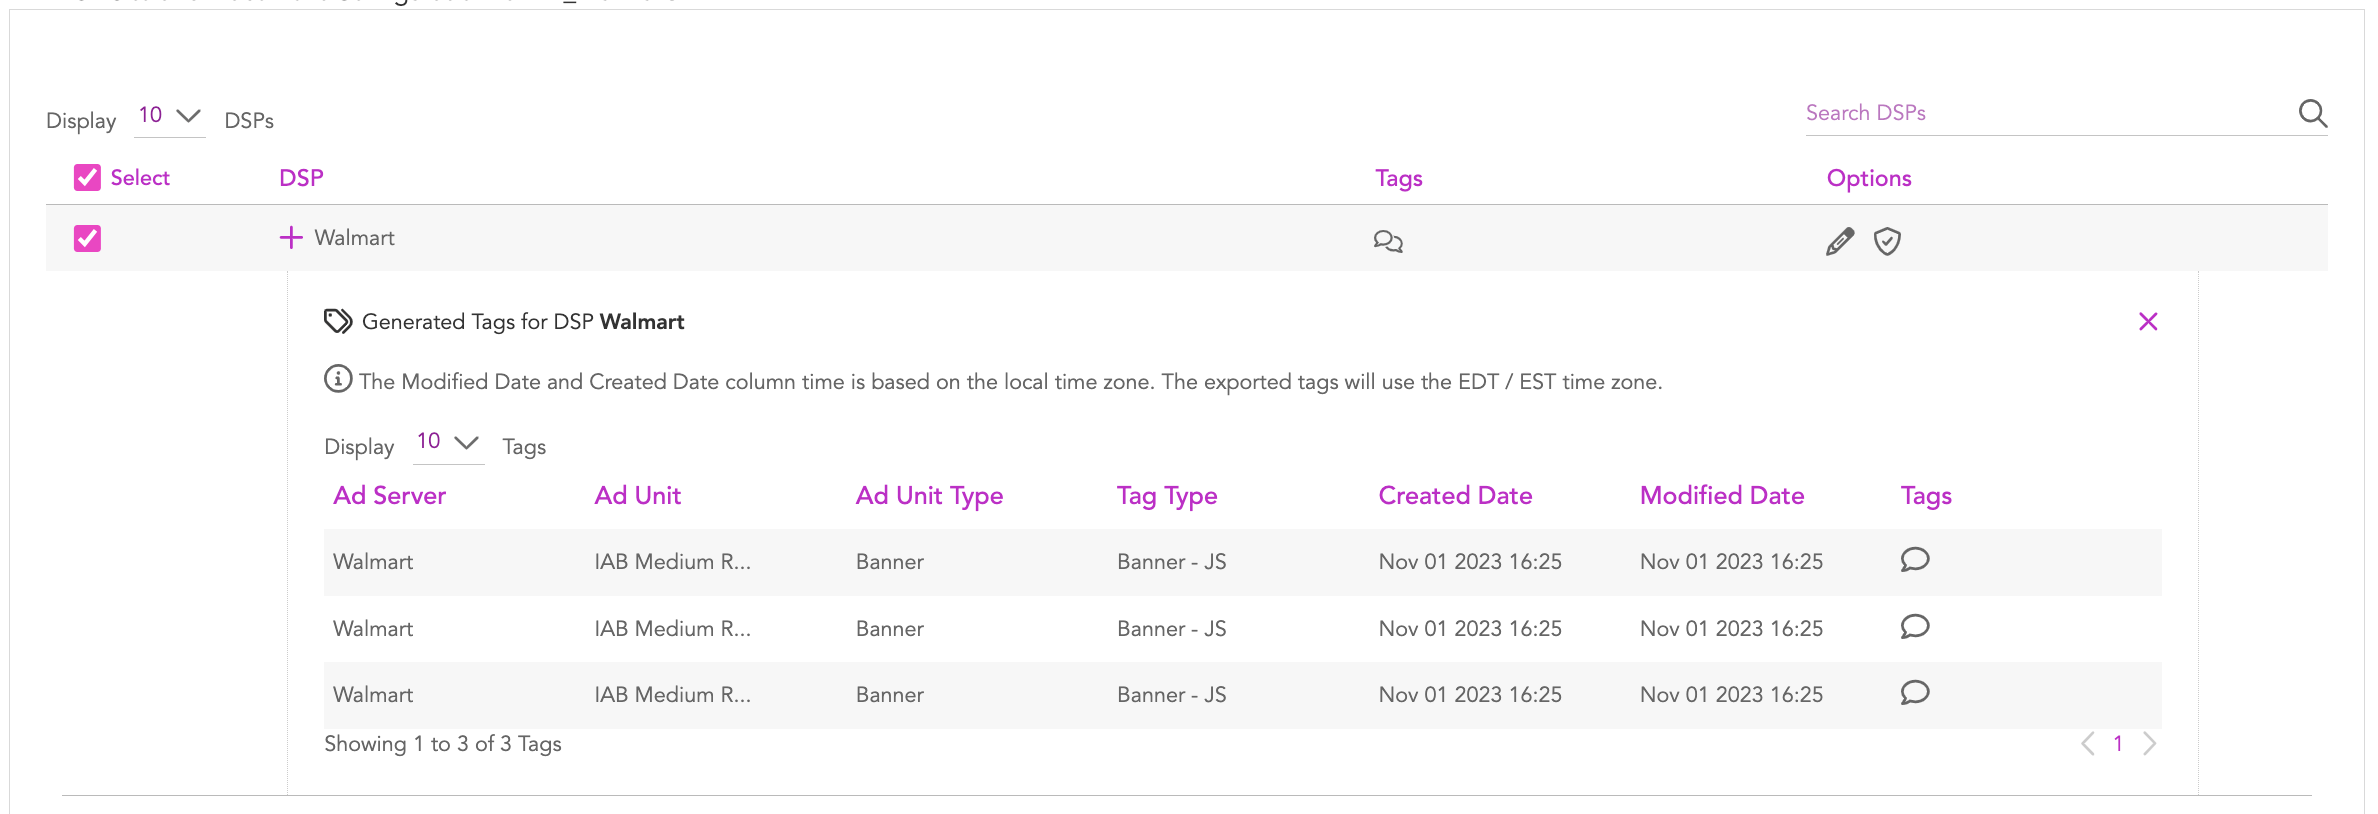The height and width of the screenshot is (814, 2378).
Task: Toggle the Select all checkbox
Action: point(87,178)
